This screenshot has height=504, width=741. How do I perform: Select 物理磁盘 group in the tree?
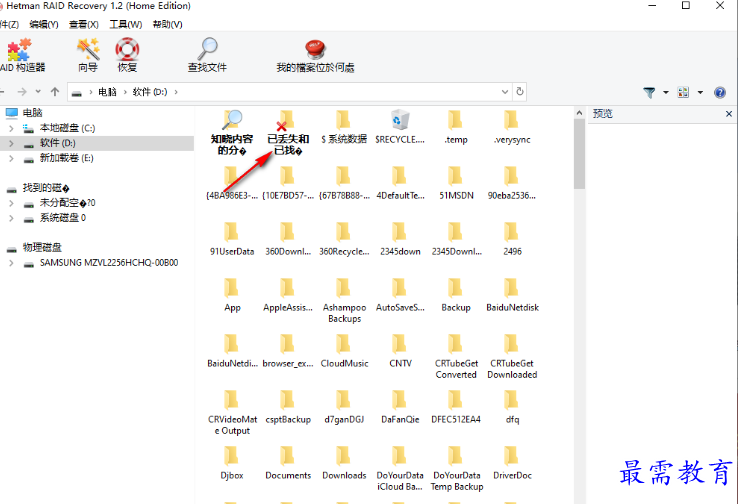pos(42,248)
